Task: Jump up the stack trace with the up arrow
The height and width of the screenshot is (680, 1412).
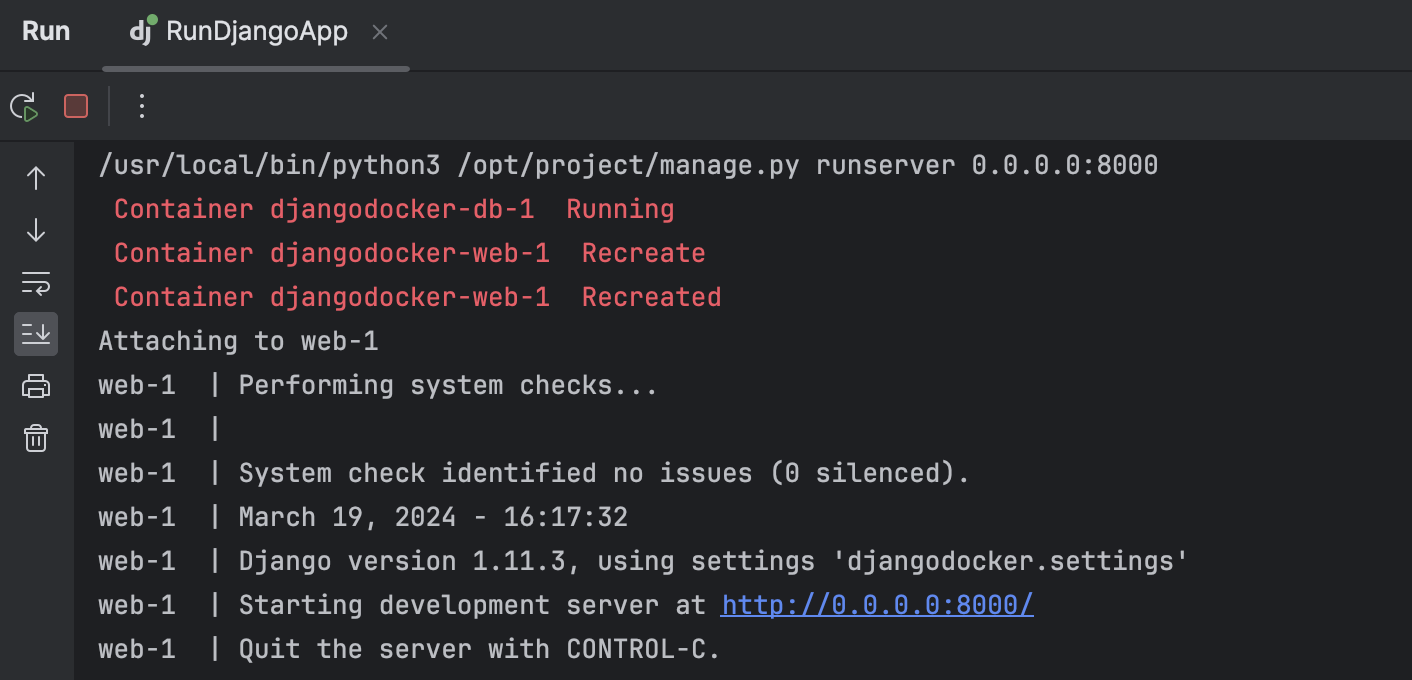Action: (x=36, y=178)
